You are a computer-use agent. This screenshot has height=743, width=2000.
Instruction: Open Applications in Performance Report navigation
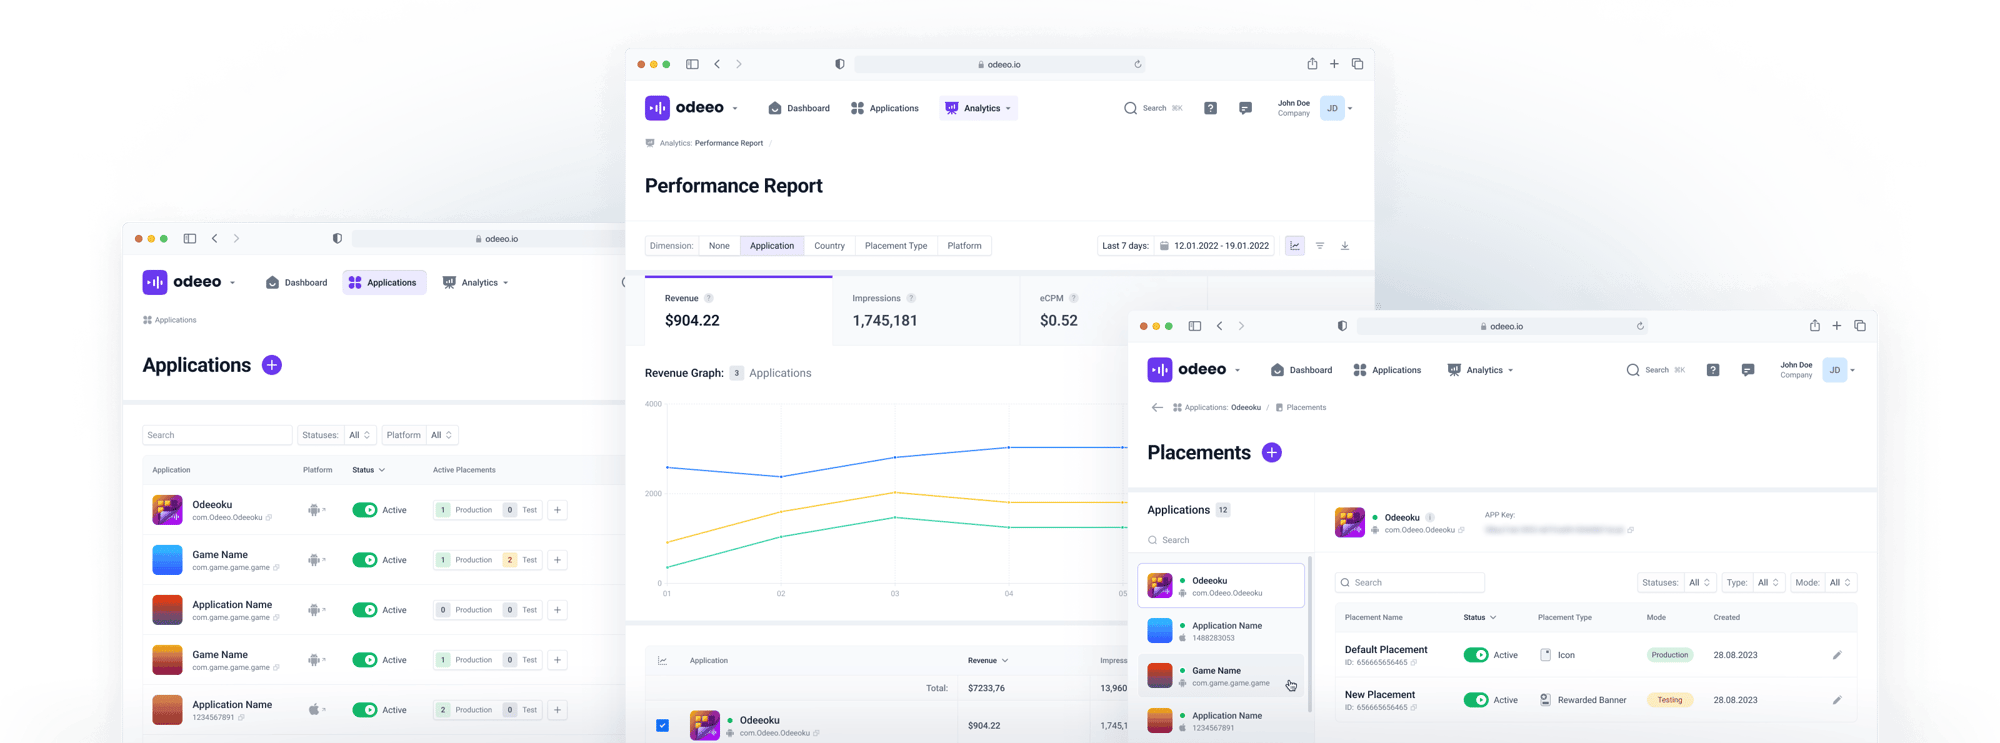(885, 108)
